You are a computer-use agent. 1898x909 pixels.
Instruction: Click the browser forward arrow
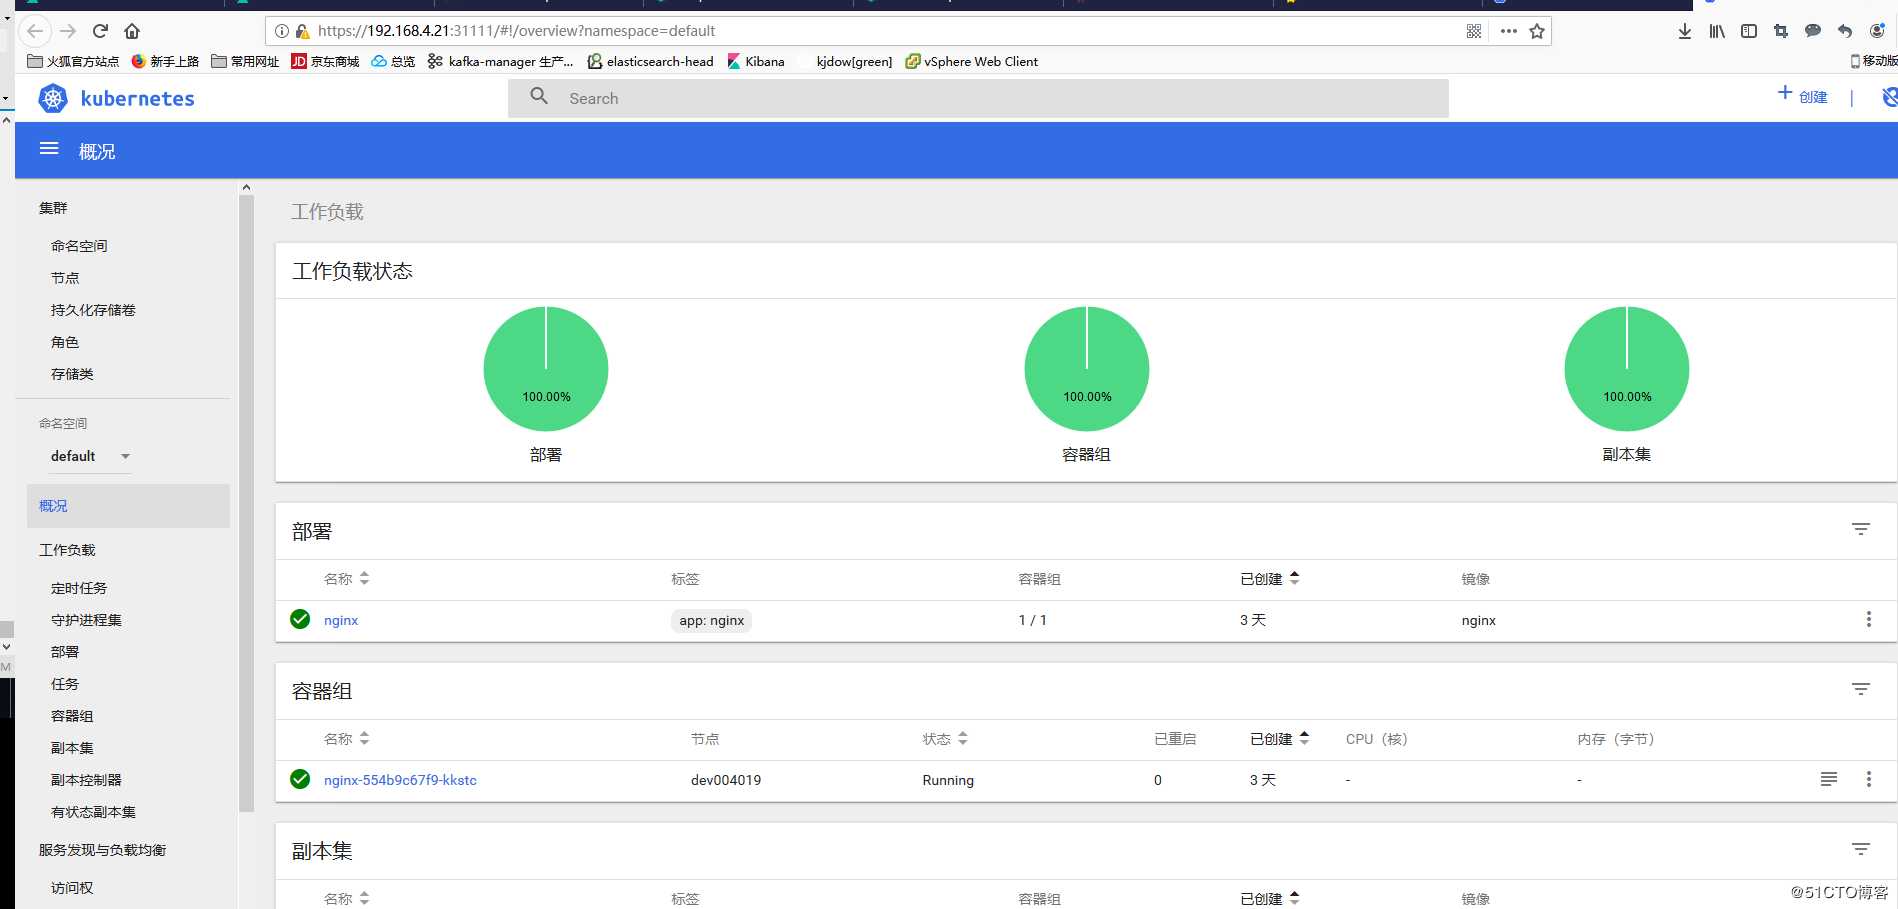coord(68,31)
